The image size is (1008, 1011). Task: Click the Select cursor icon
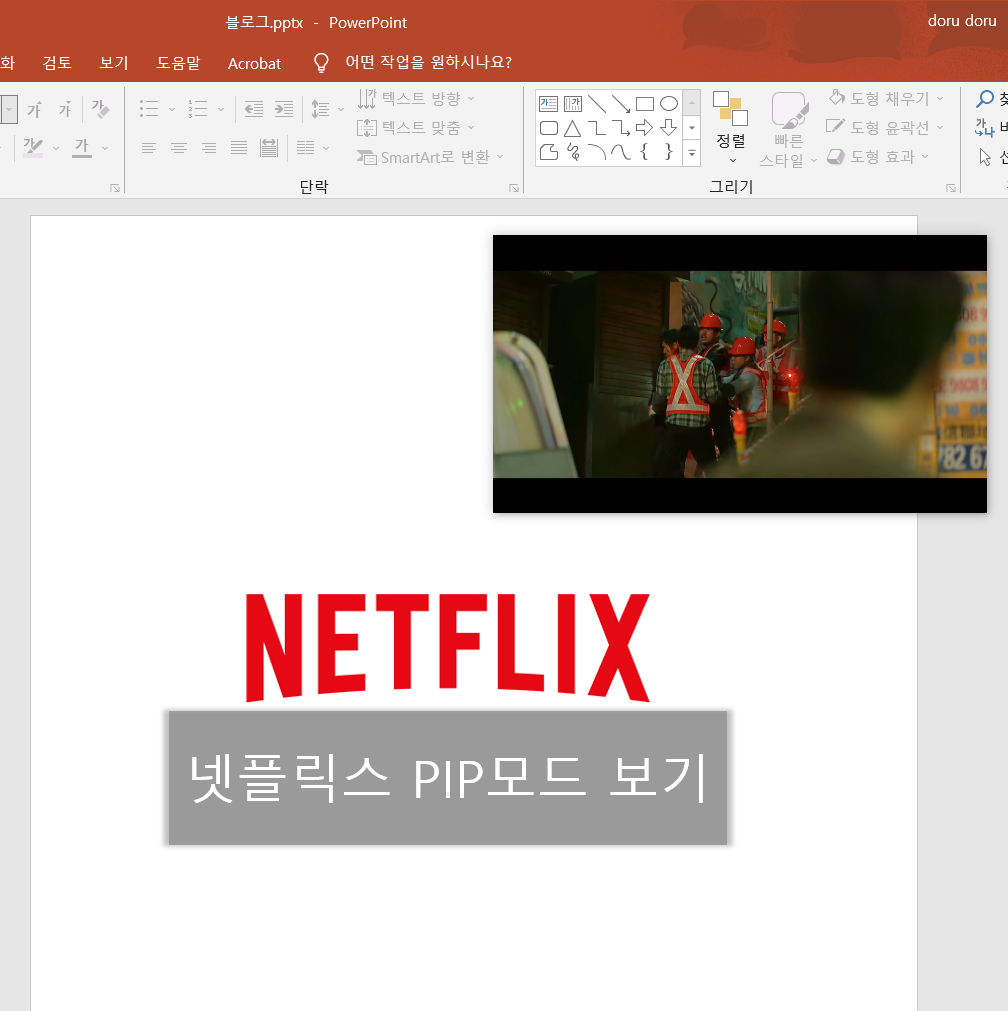click(985, 157)
